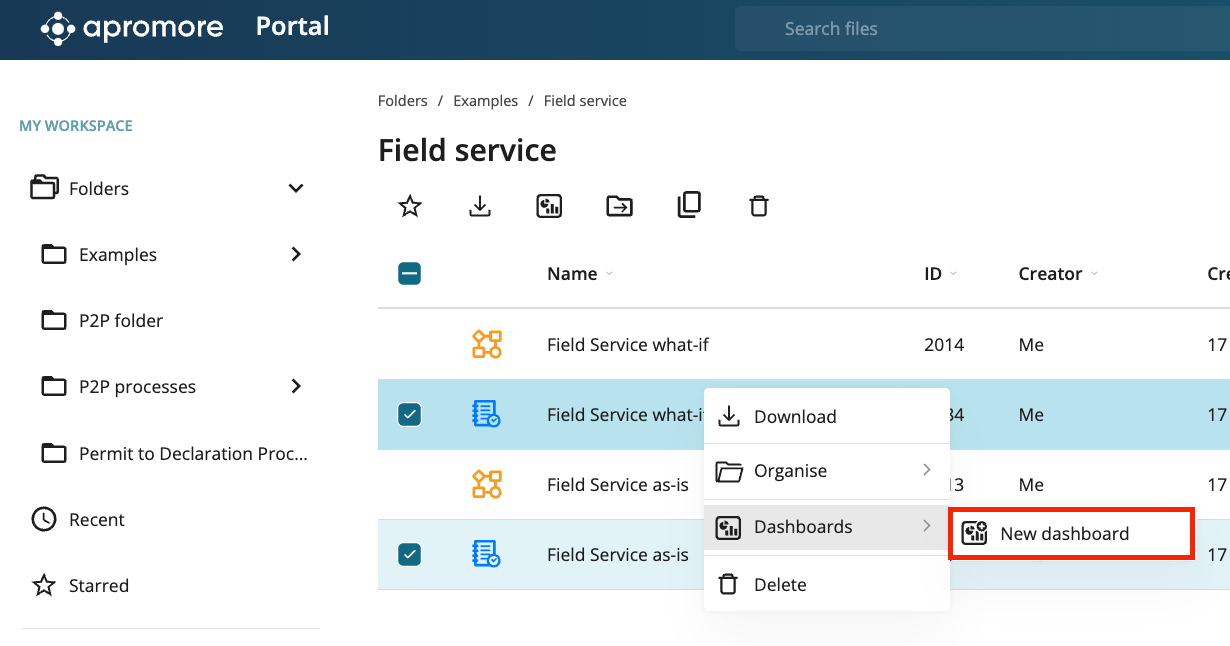Open dashboard via toolbar chart icon

pos(549,206)
